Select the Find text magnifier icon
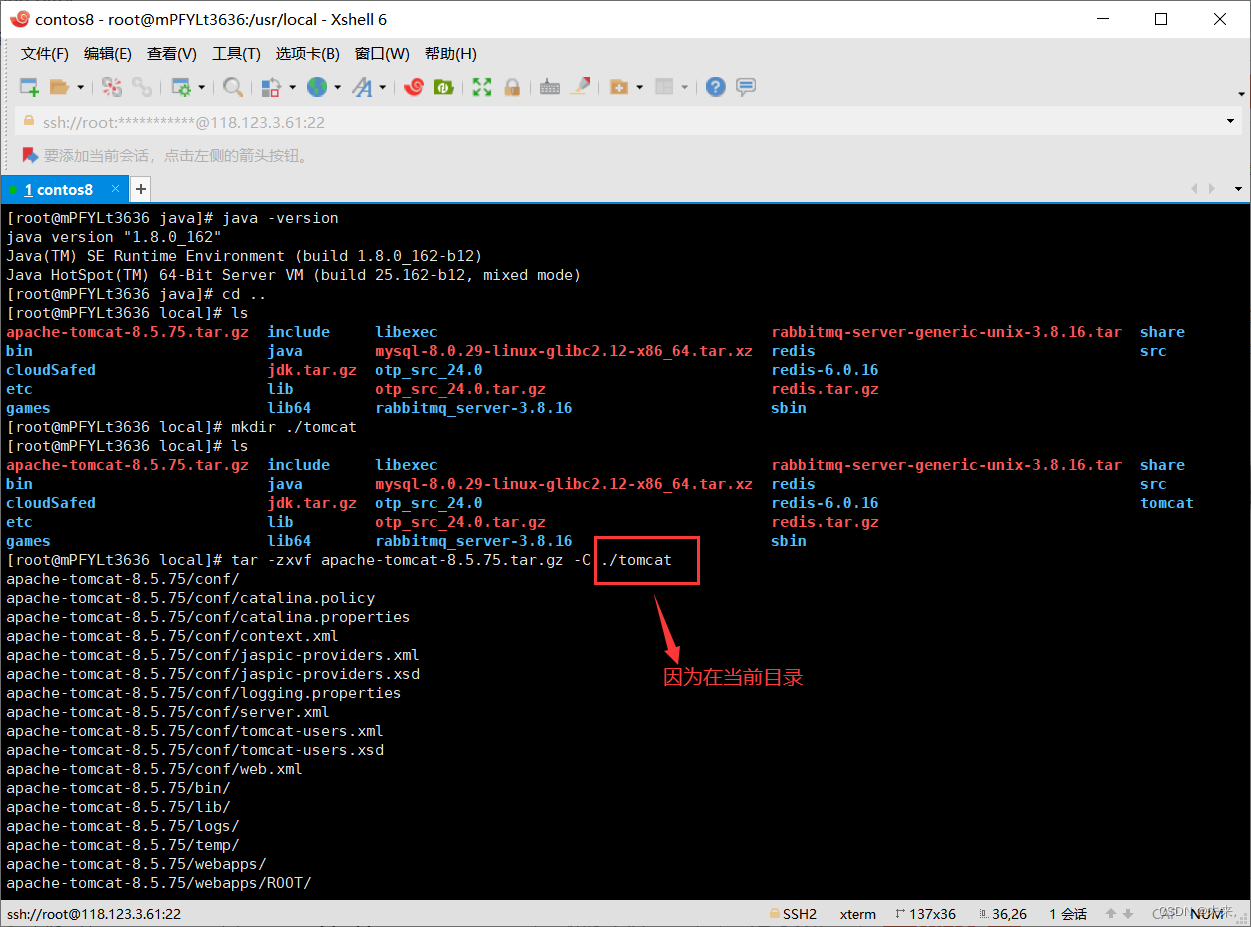This screenshot has width=1251, height=927. (x=231, y=87)
